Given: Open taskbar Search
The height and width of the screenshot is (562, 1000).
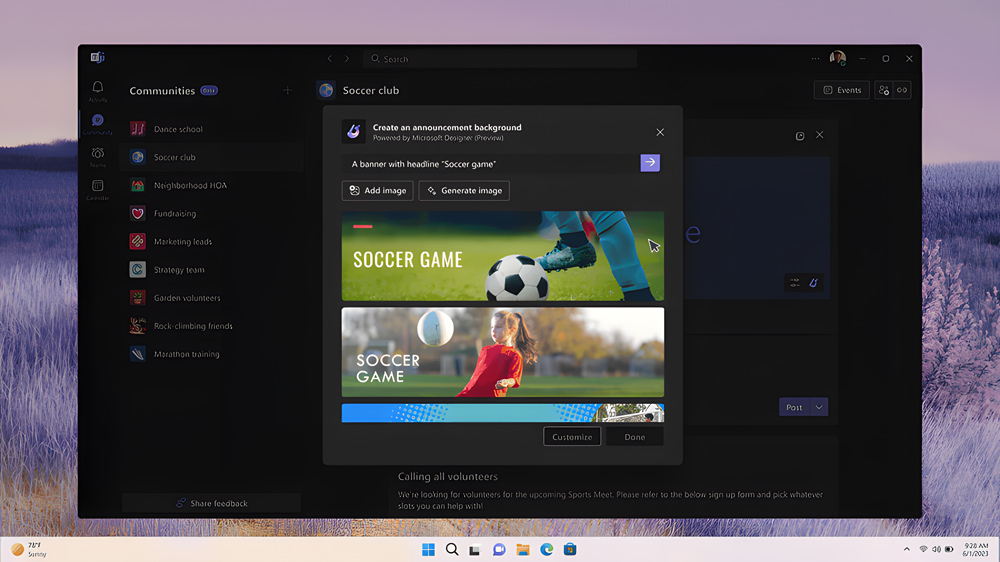Looking at the screenshot, I should (452, 549).
